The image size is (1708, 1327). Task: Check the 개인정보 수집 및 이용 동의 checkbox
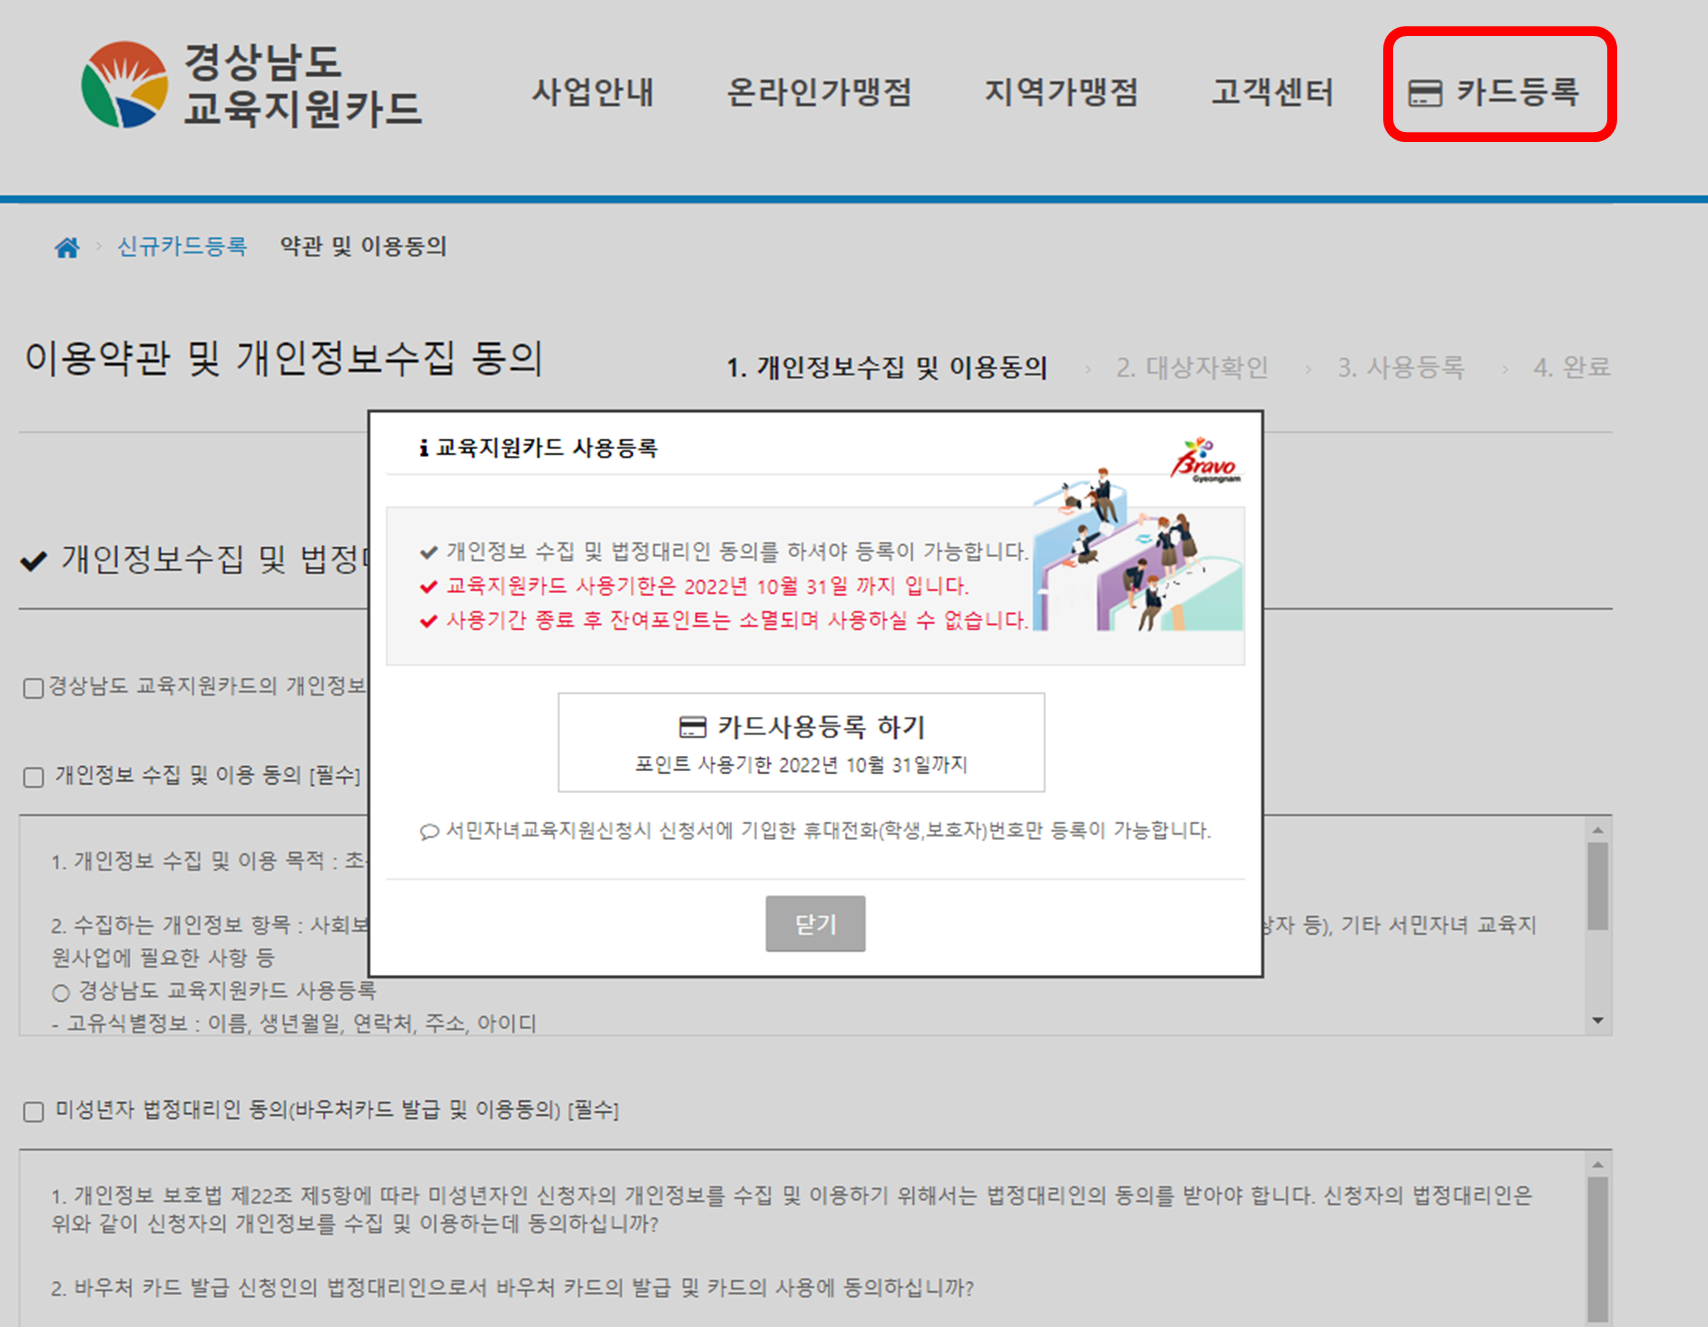[x=32, y=777]
